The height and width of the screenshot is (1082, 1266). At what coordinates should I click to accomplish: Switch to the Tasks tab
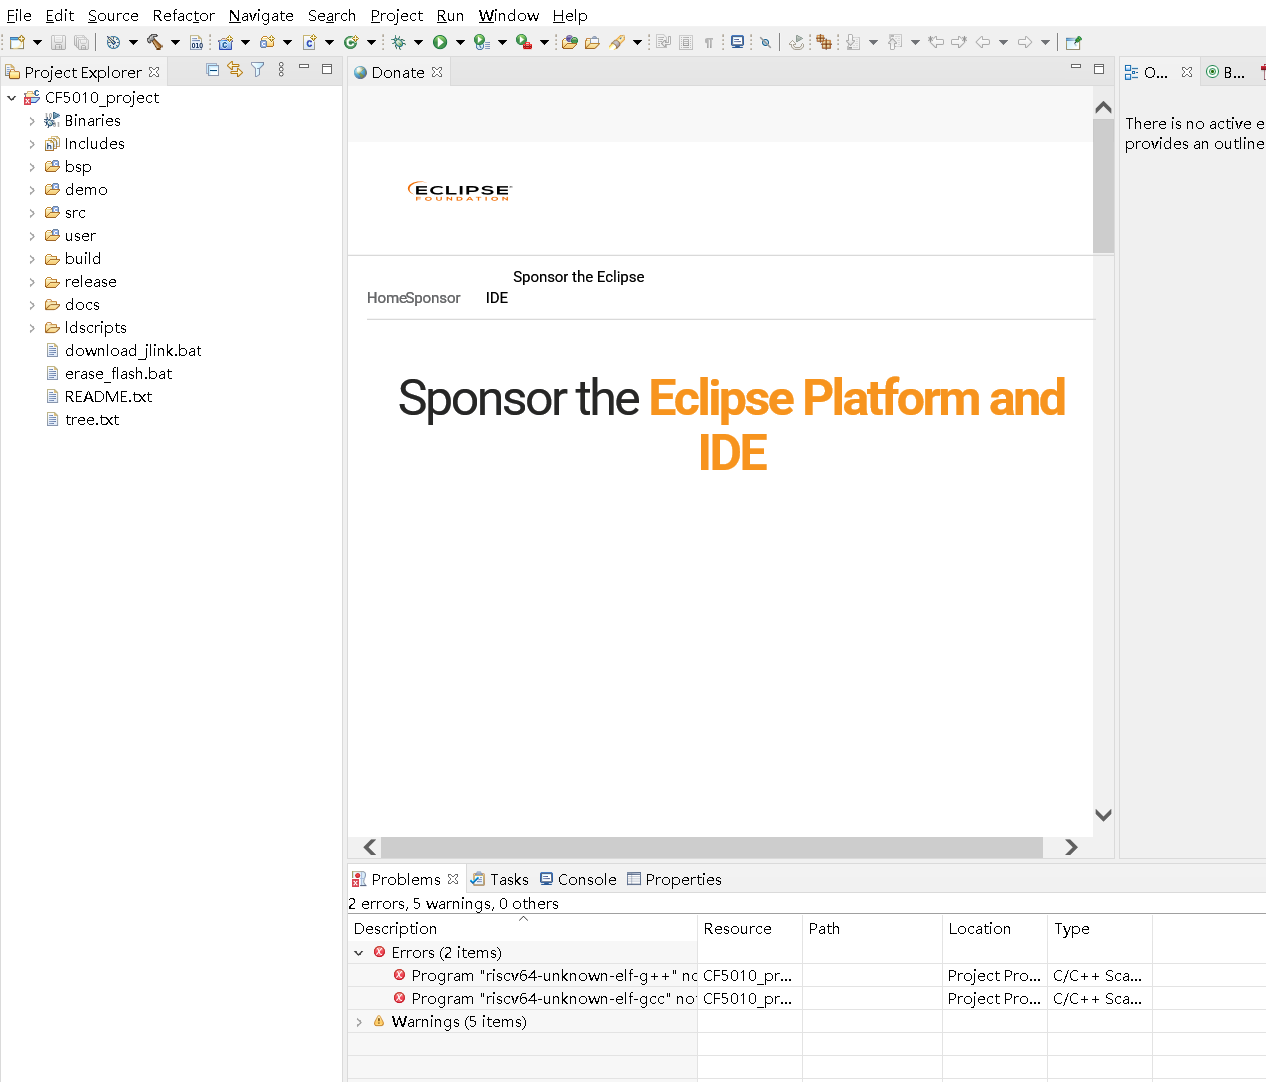500,879
